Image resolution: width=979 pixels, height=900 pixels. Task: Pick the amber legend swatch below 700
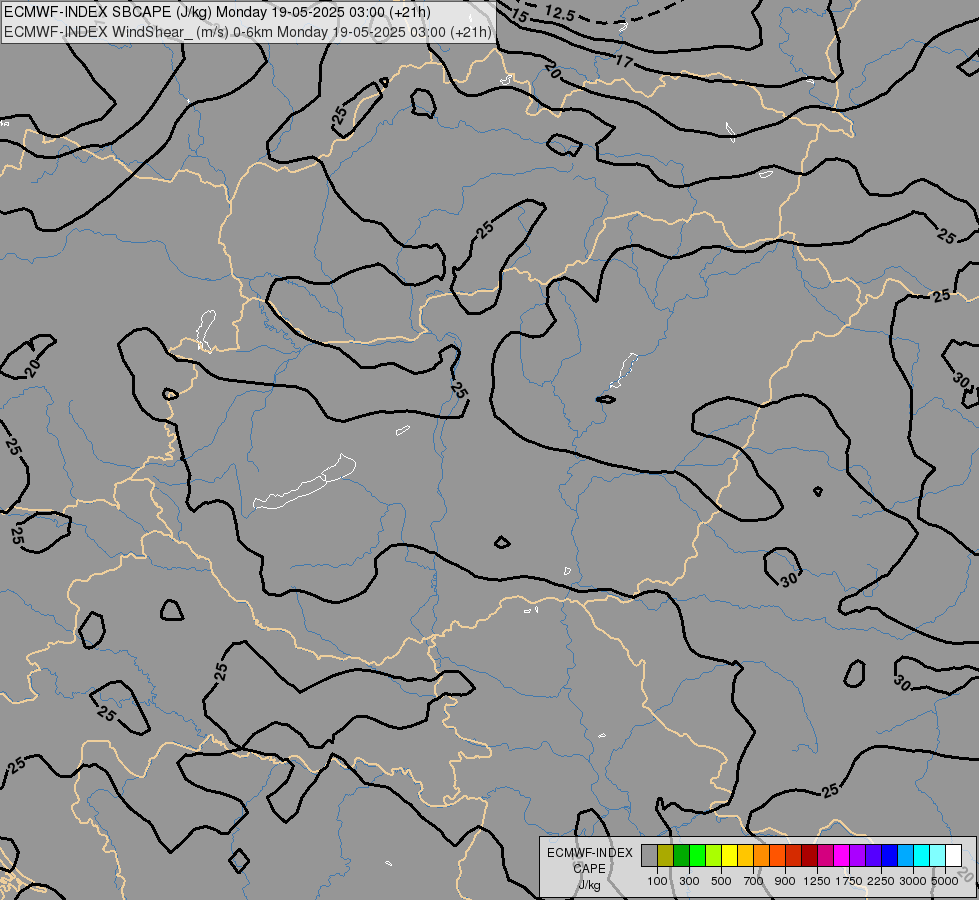745,856
